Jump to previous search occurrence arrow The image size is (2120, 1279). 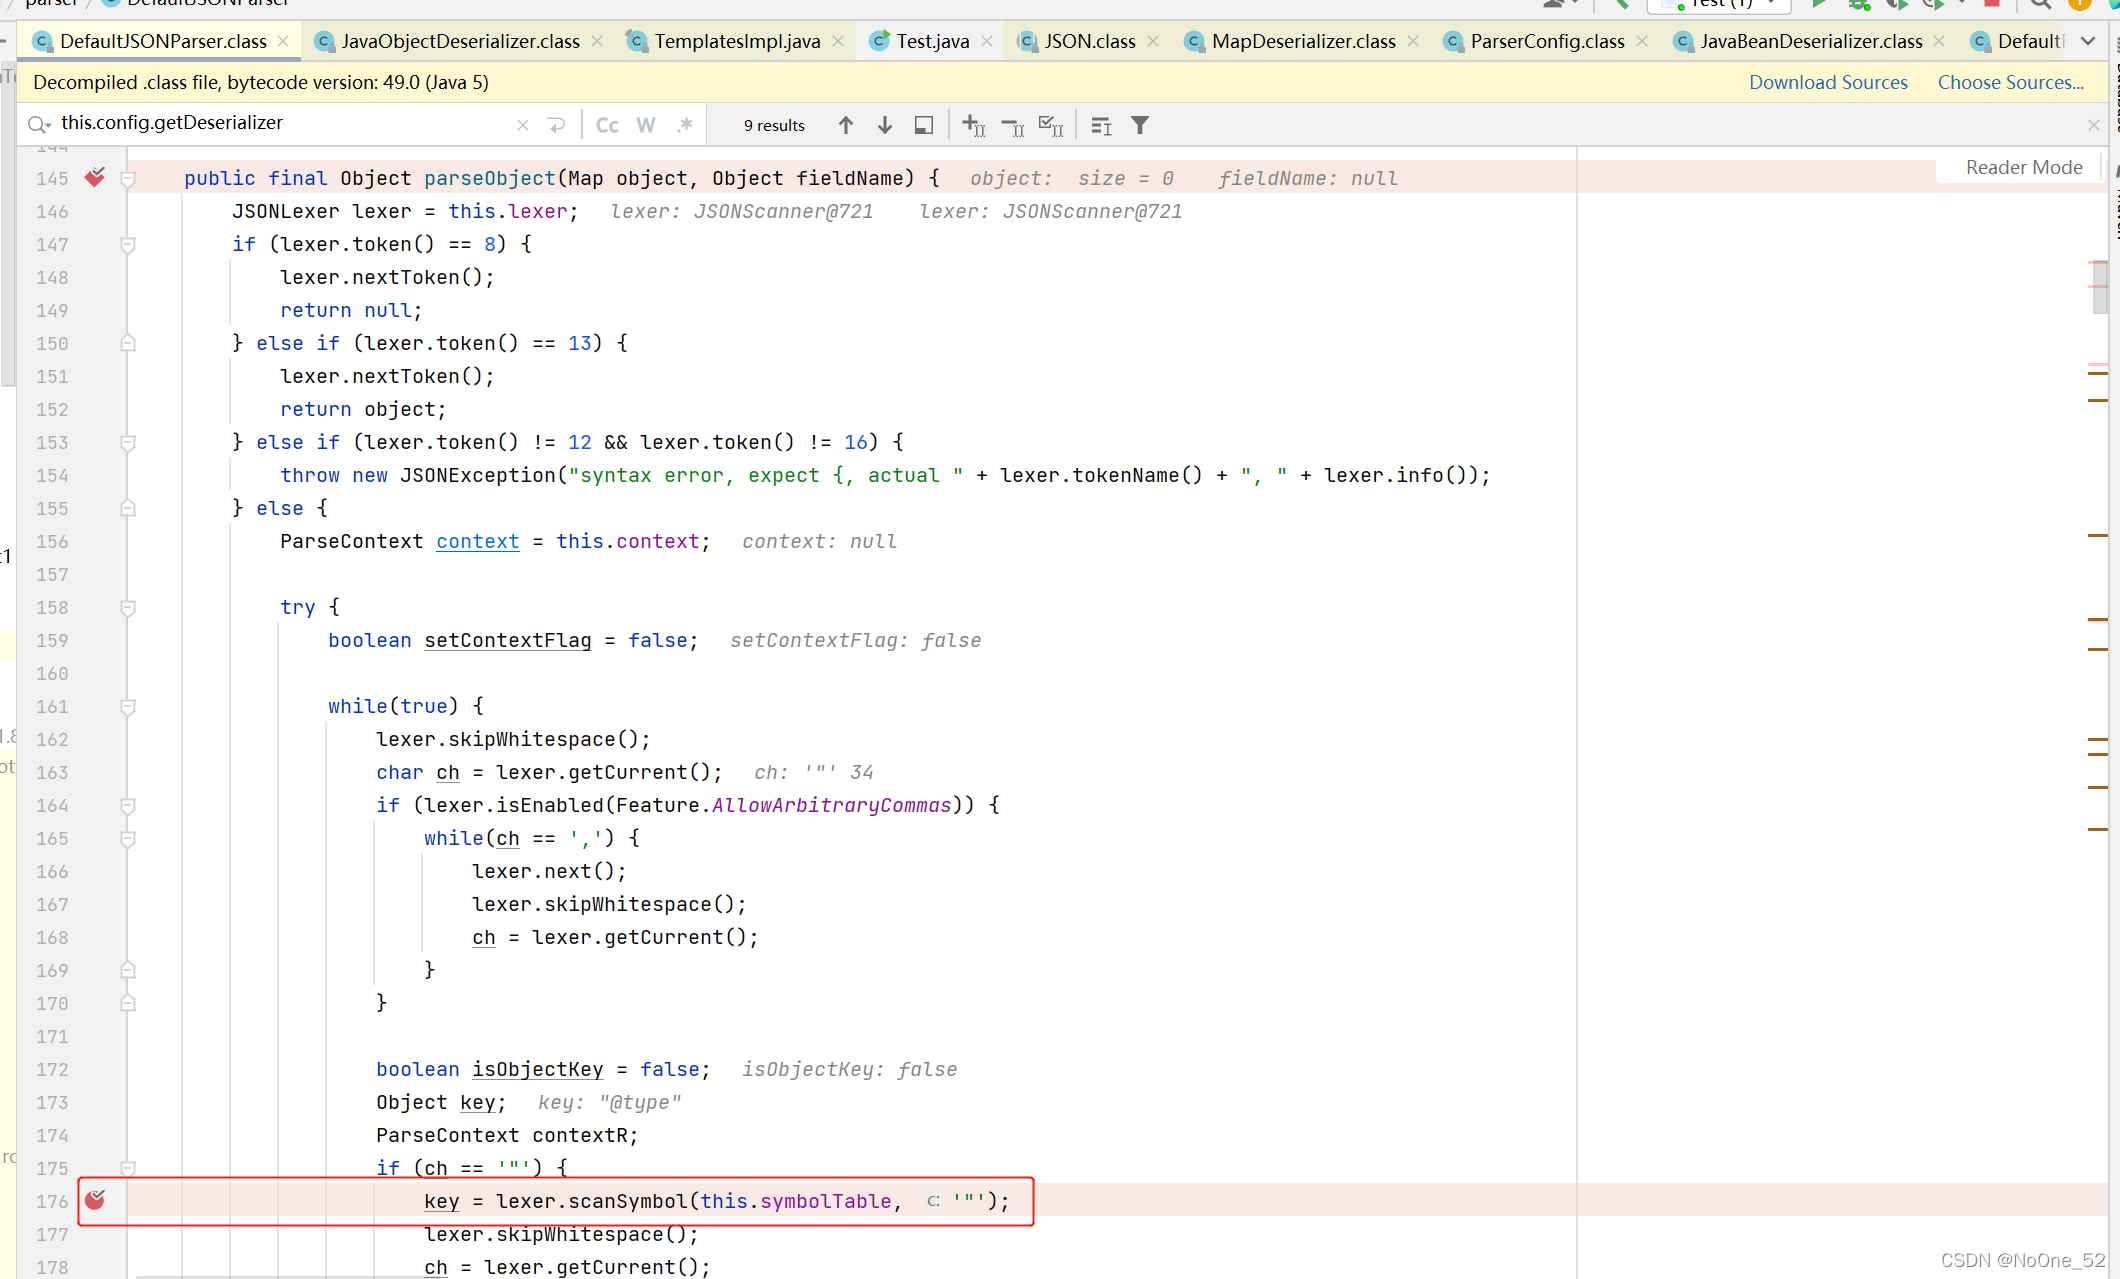846,125
